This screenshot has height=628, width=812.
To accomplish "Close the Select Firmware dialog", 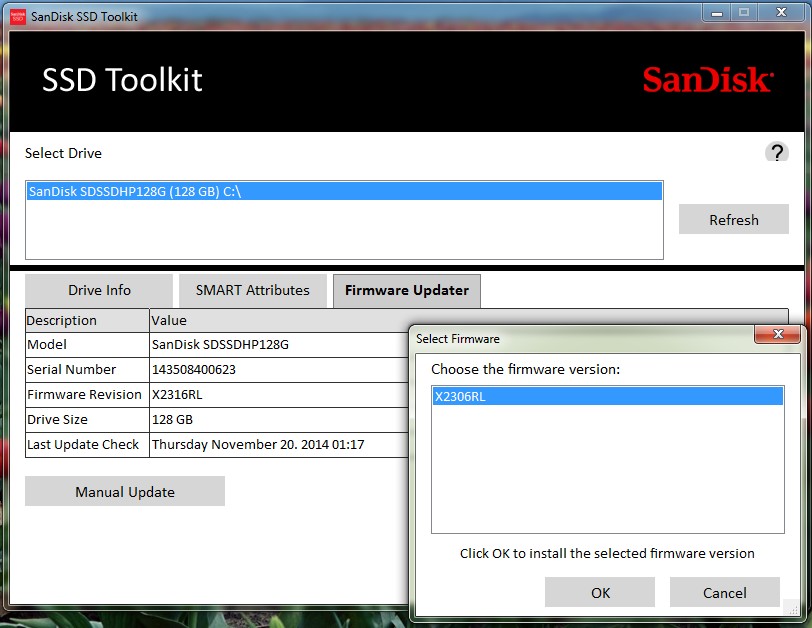I will click(777, 334).
